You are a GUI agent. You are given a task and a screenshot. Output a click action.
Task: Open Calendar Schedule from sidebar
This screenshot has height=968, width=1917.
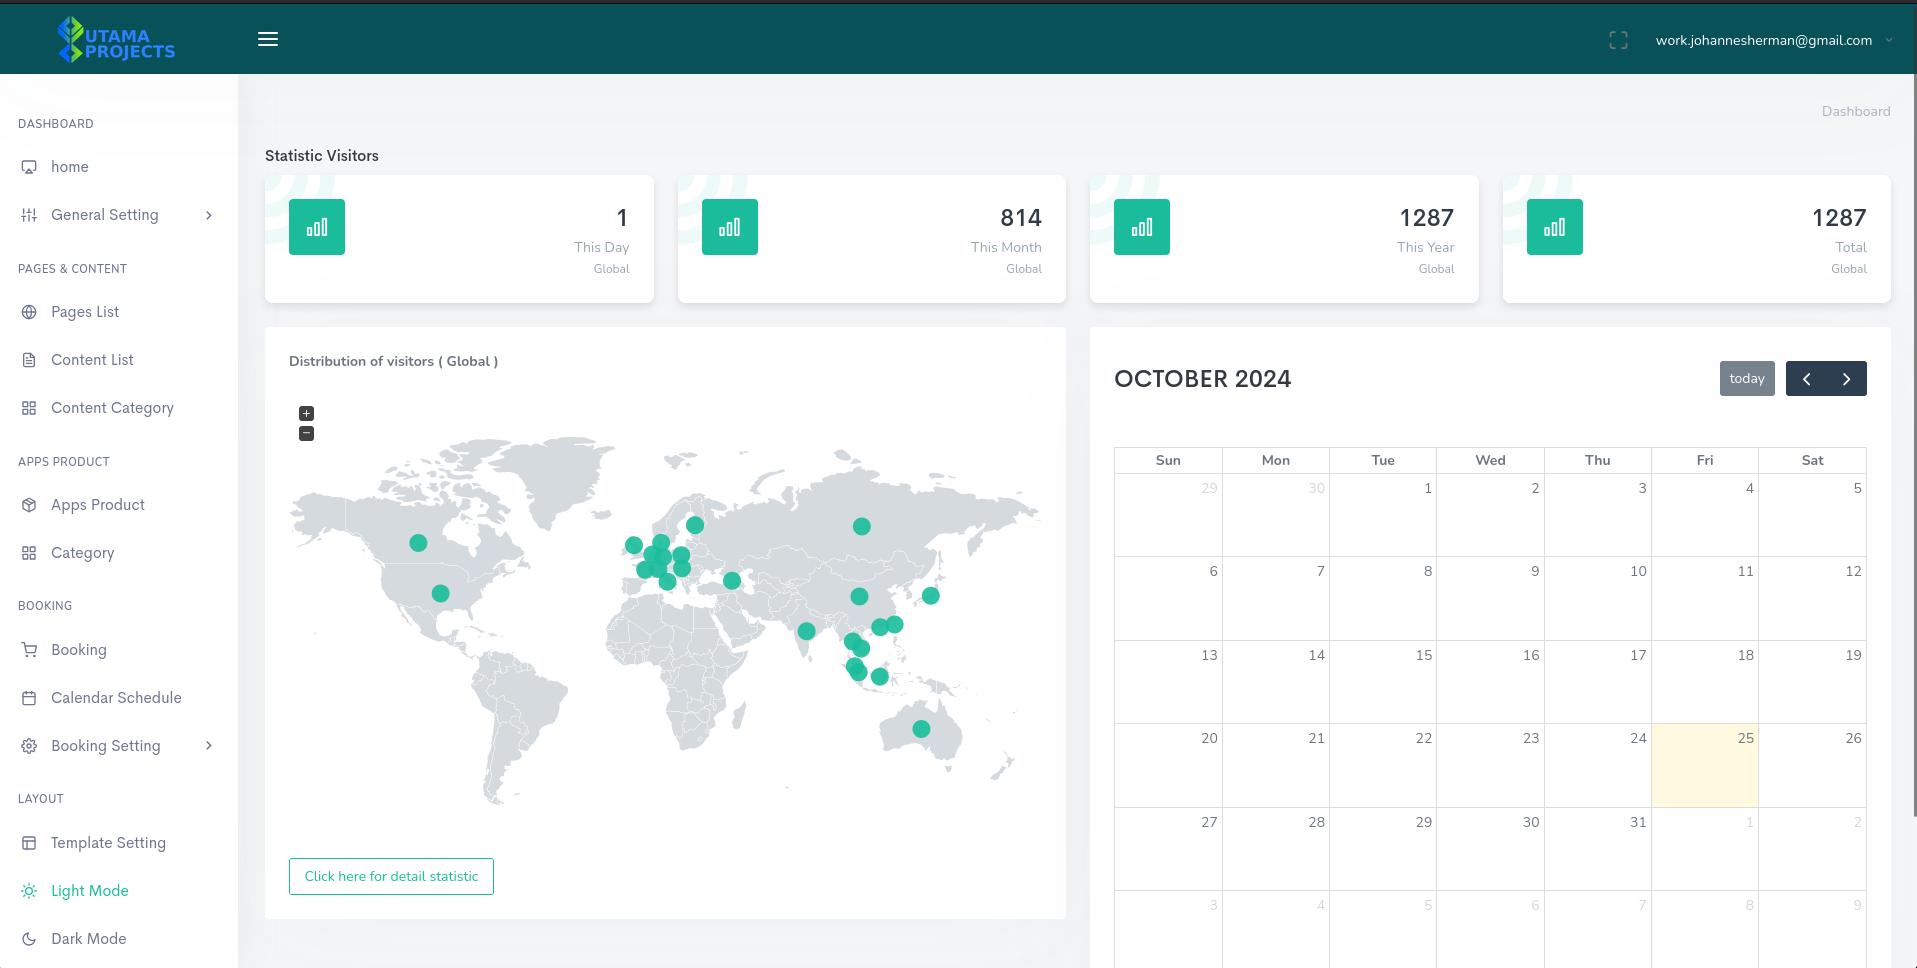pyautogui.click(x=116, y=698)
